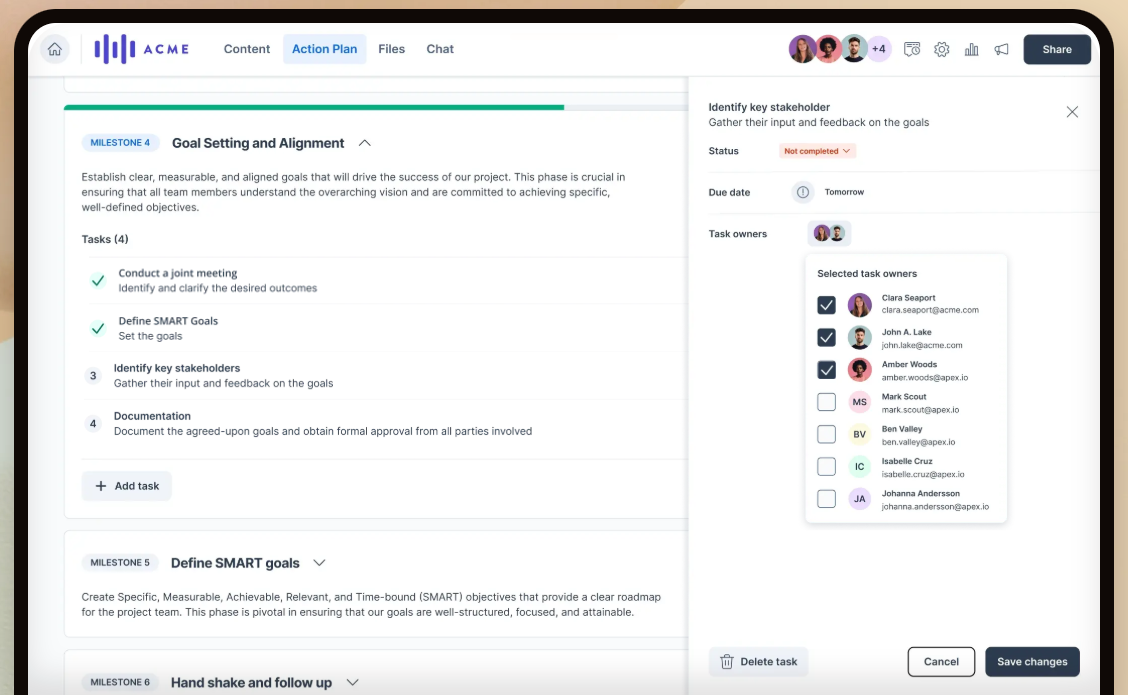Uncheck John A. Lake as task owner

pos(827,337)
